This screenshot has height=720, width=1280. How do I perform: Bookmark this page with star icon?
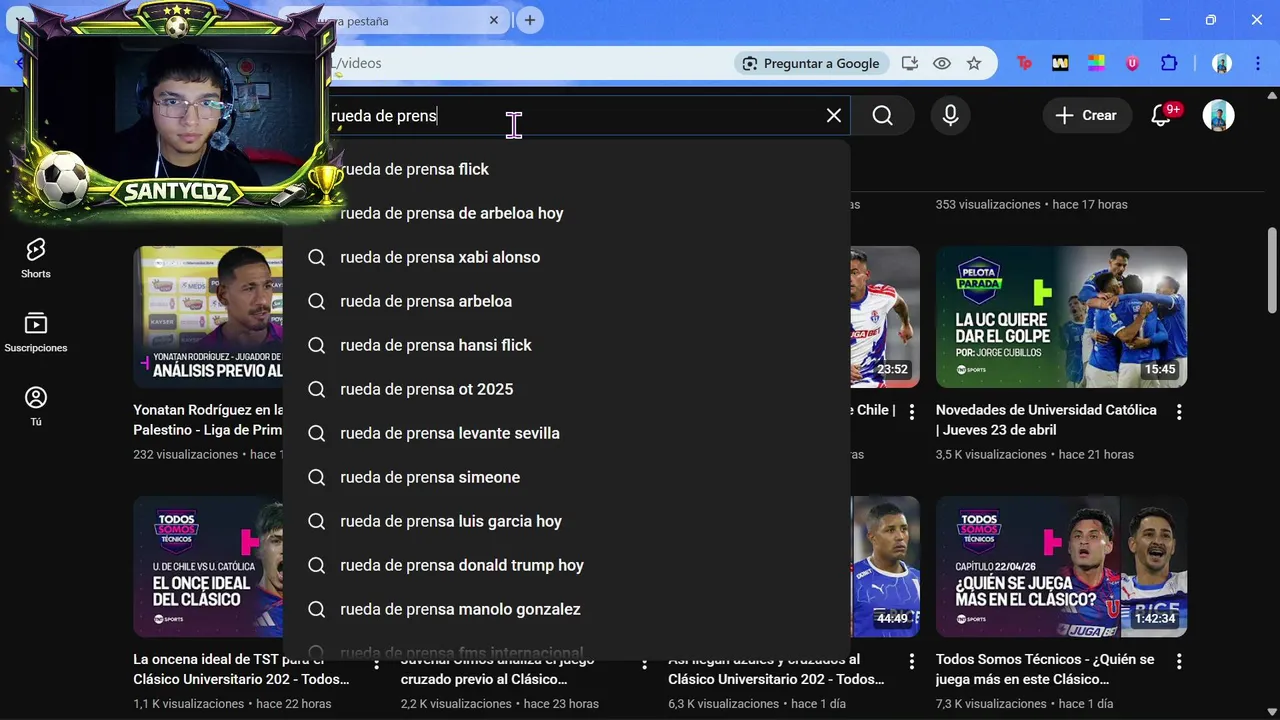(974, 63)
